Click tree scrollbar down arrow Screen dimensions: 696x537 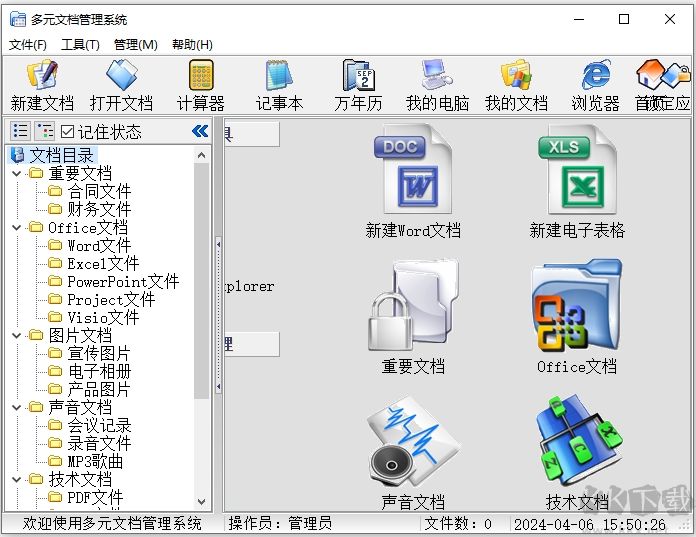tap(202, 501)
